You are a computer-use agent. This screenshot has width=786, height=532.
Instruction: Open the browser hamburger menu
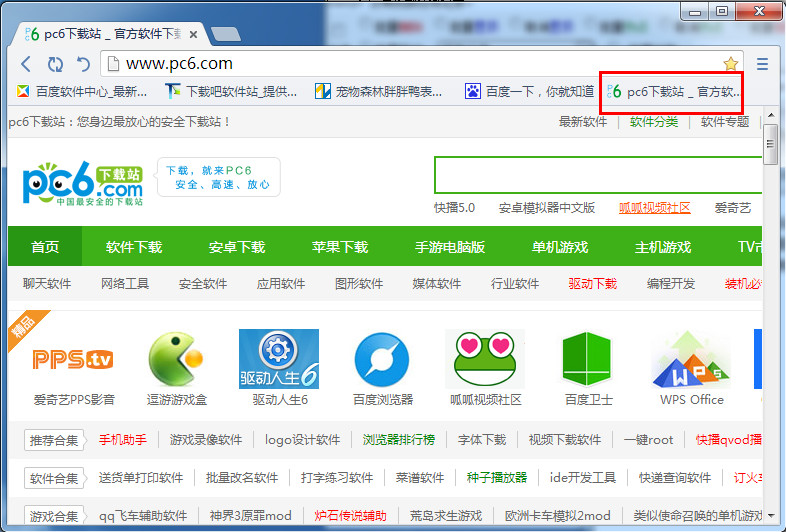(x=762, y=64)
